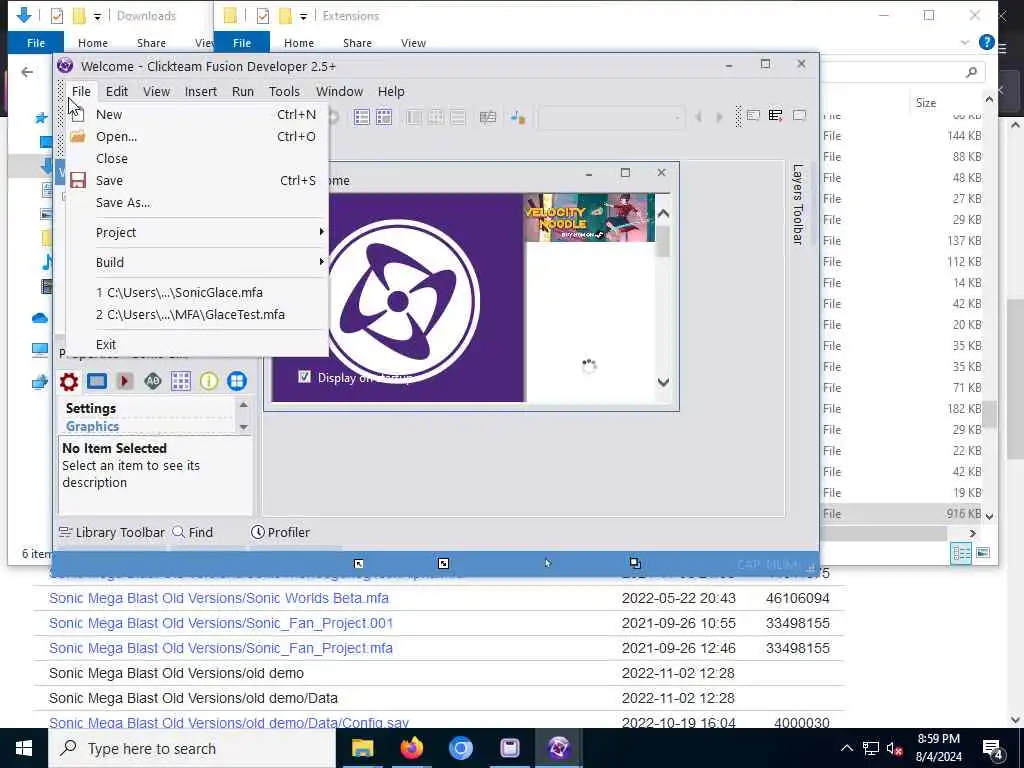Open the Profiler tab
Screen dimensions: 1024x768
coord(280,532)
